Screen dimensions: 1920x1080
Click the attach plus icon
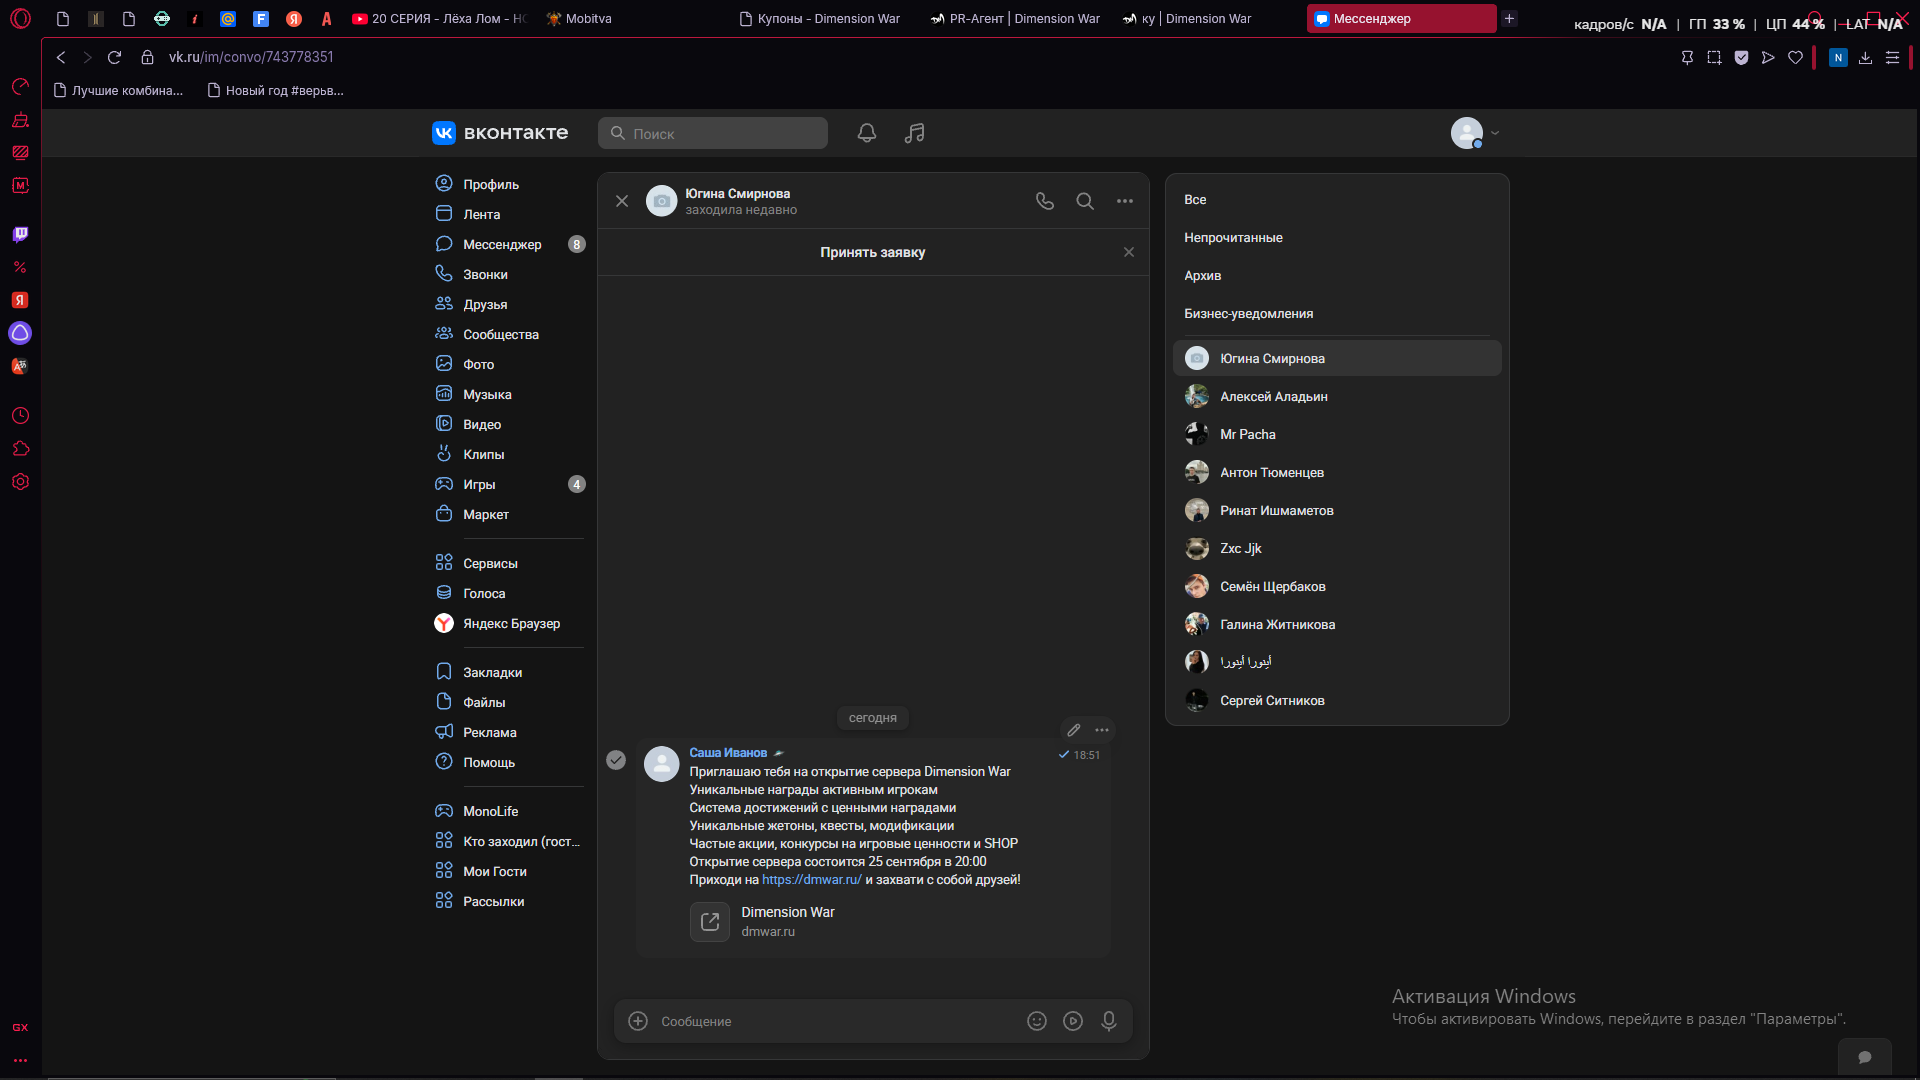pyautogui.click(x=638, y=1021)
